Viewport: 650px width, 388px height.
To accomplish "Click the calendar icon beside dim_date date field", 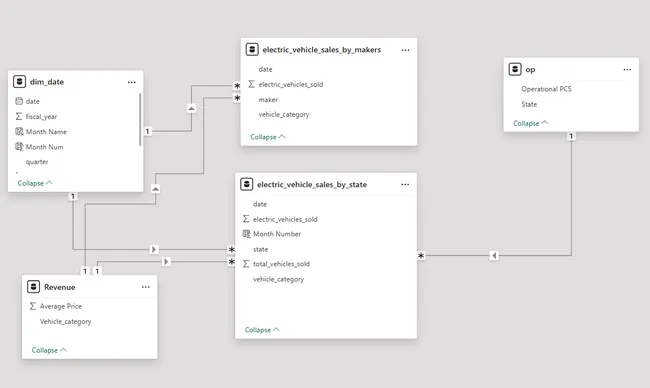I will (x=19, y=101).
